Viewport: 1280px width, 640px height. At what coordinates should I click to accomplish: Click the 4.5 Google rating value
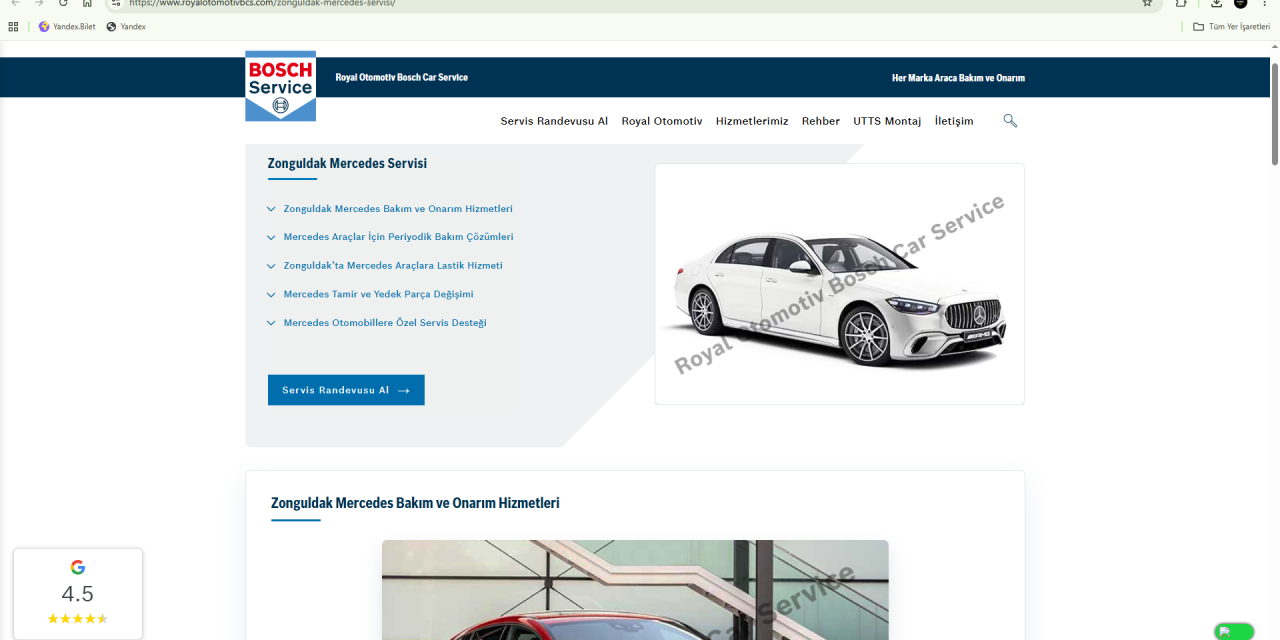coord(78,594)
